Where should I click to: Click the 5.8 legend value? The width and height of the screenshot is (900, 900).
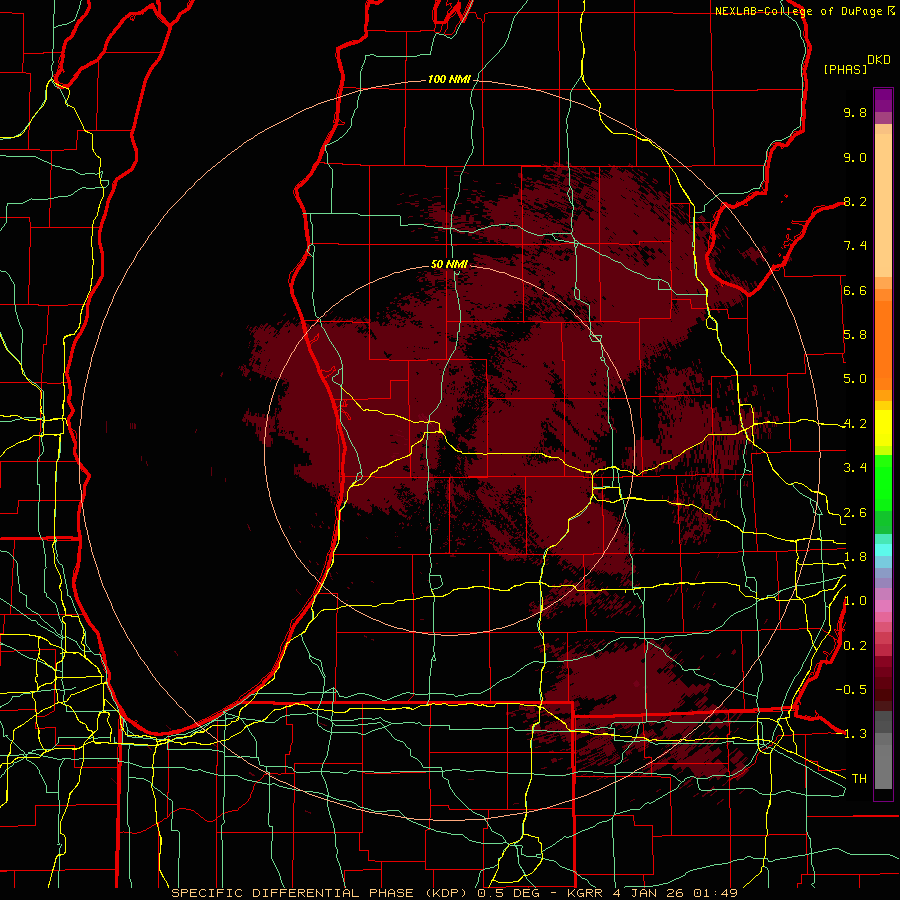click(x=855, y=335)
